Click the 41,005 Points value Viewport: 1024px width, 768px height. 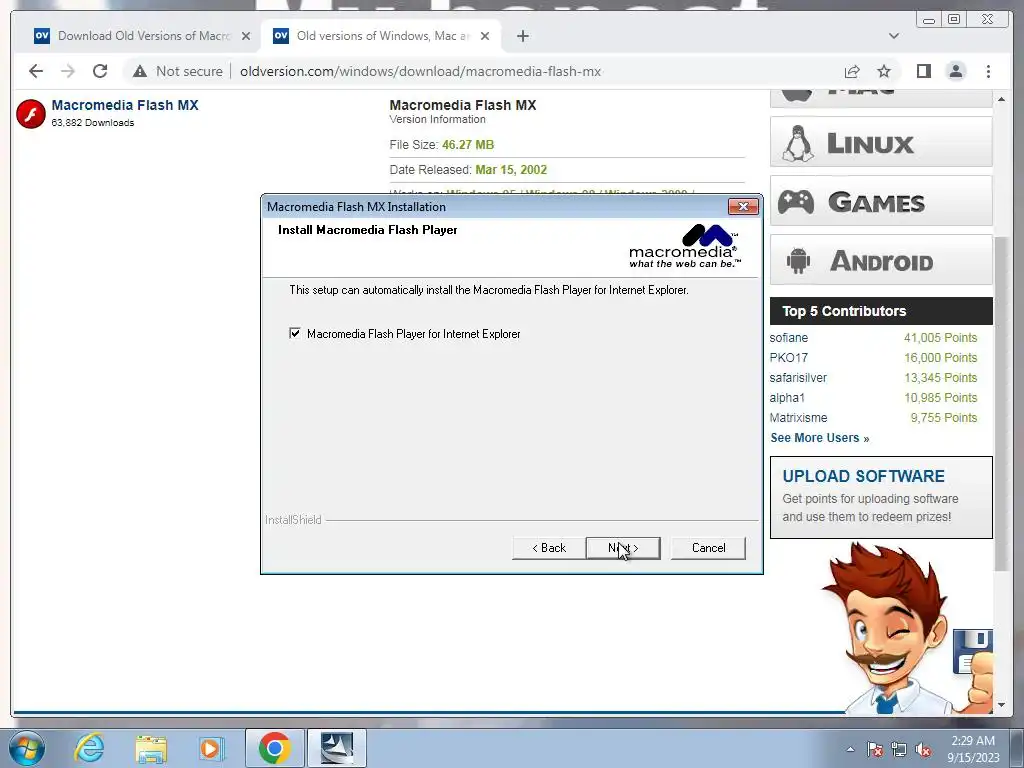pos(940,338)
